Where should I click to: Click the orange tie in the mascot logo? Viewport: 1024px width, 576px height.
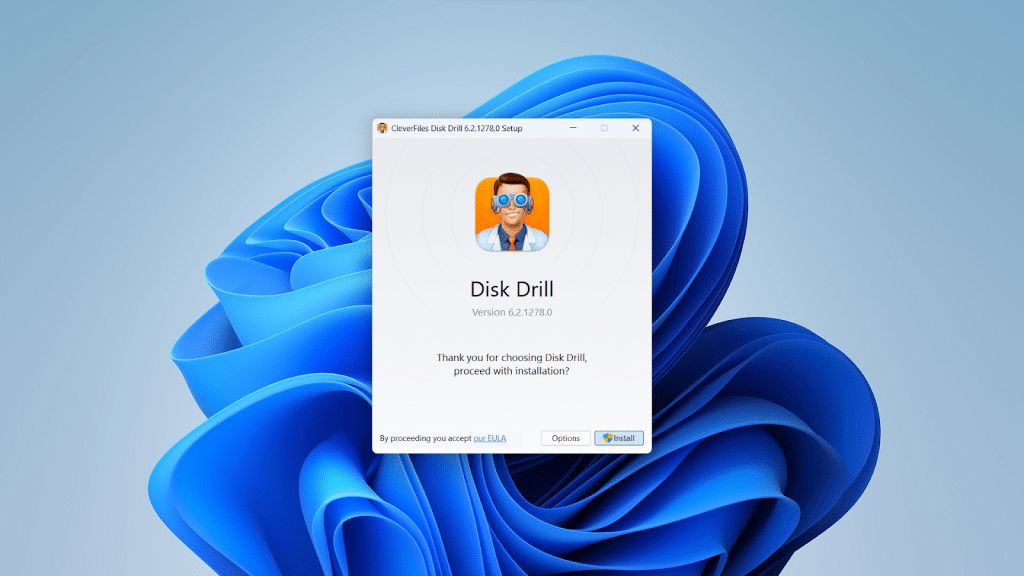[x=512, y=240]
